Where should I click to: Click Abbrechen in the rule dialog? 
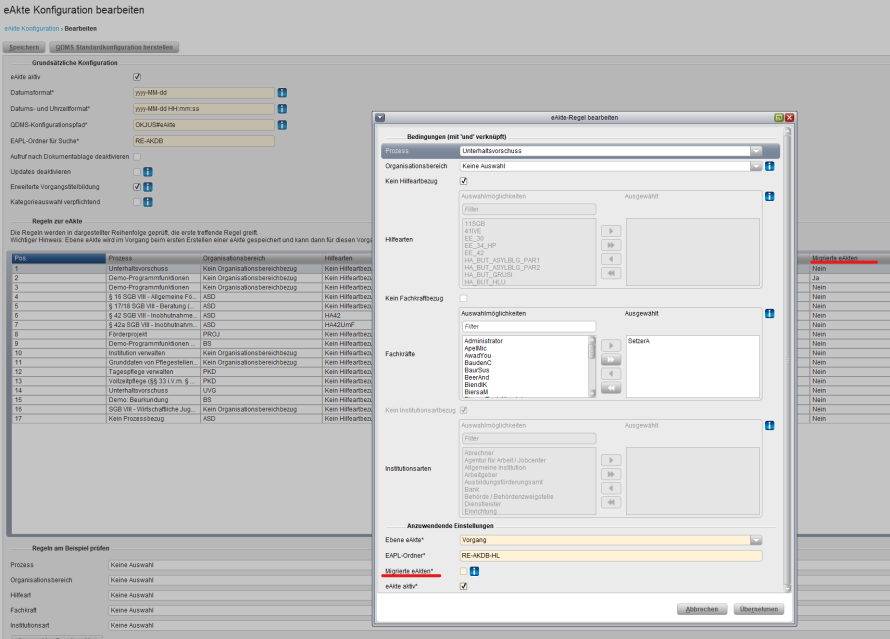pos(702,609)
